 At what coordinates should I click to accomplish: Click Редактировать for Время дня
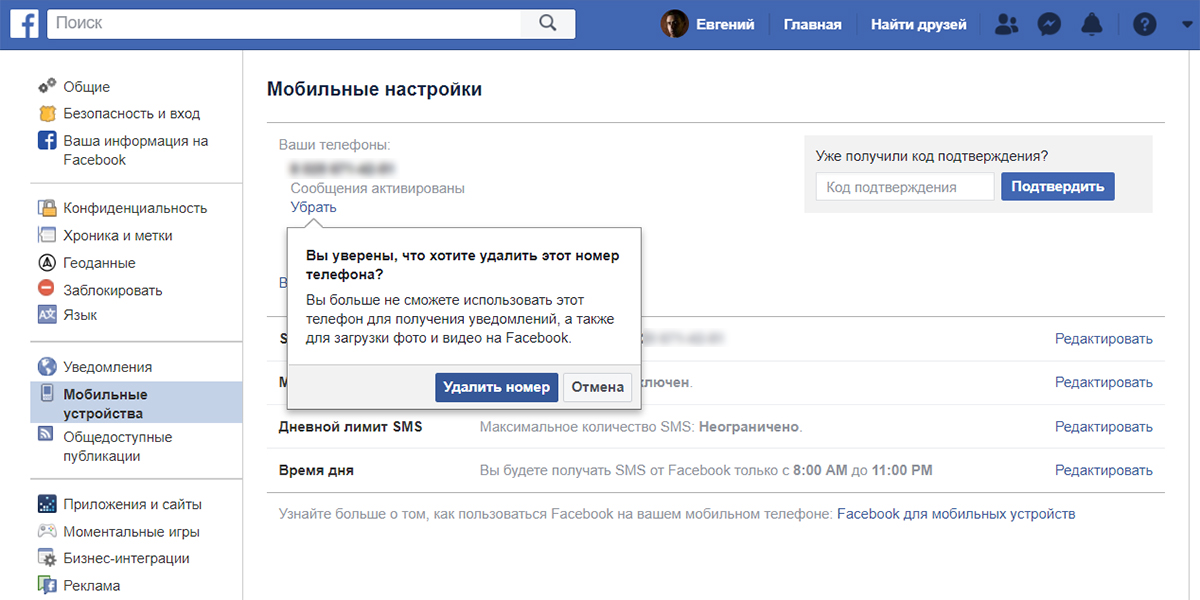pyautogui.click(x=1104, y=470)
